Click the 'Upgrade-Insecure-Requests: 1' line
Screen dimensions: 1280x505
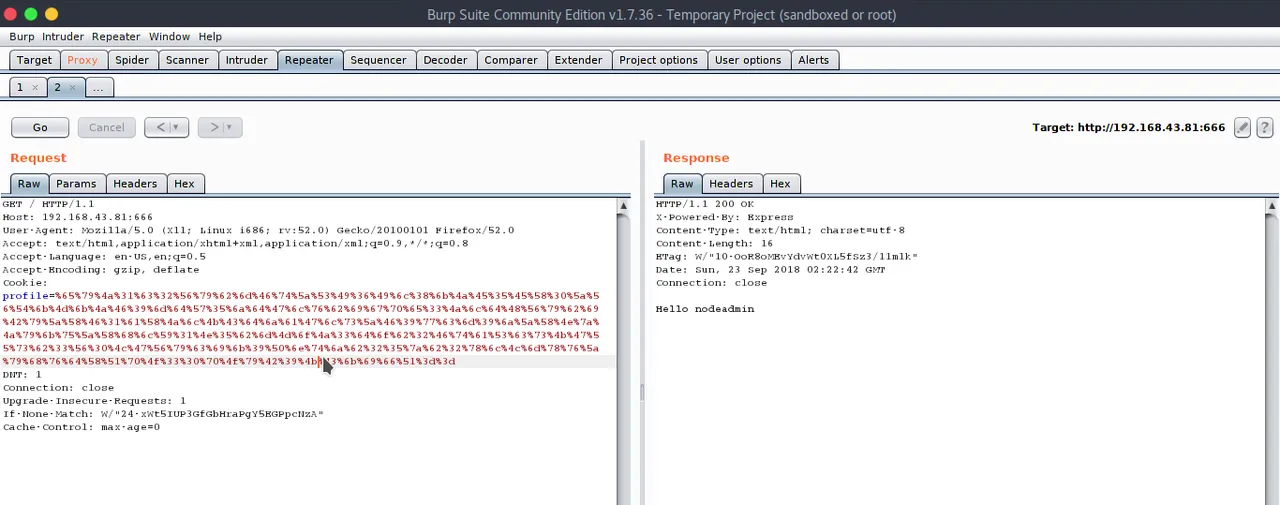(94, 401)
